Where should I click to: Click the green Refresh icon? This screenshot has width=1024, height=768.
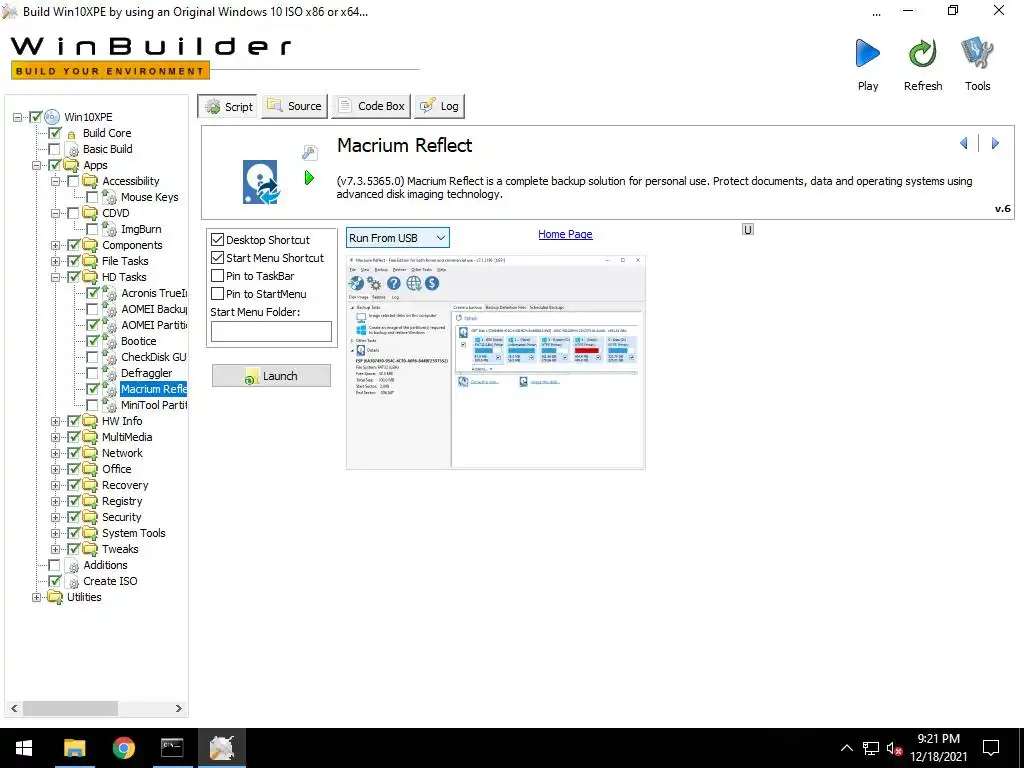pos(922,54)
